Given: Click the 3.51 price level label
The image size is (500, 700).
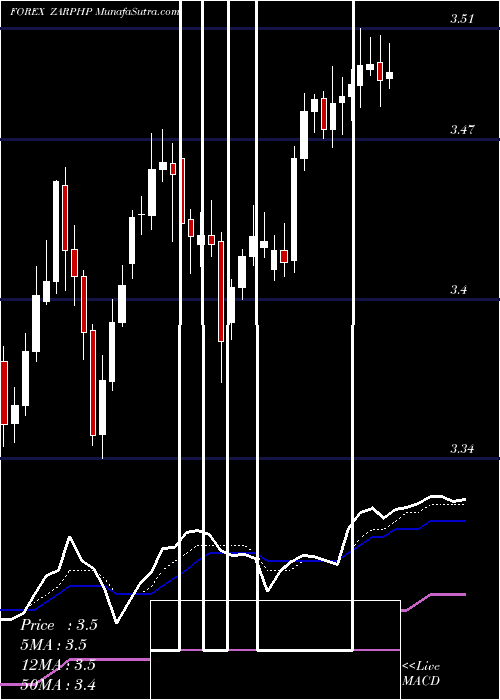Looking at the screenshot, I should 462,19.
